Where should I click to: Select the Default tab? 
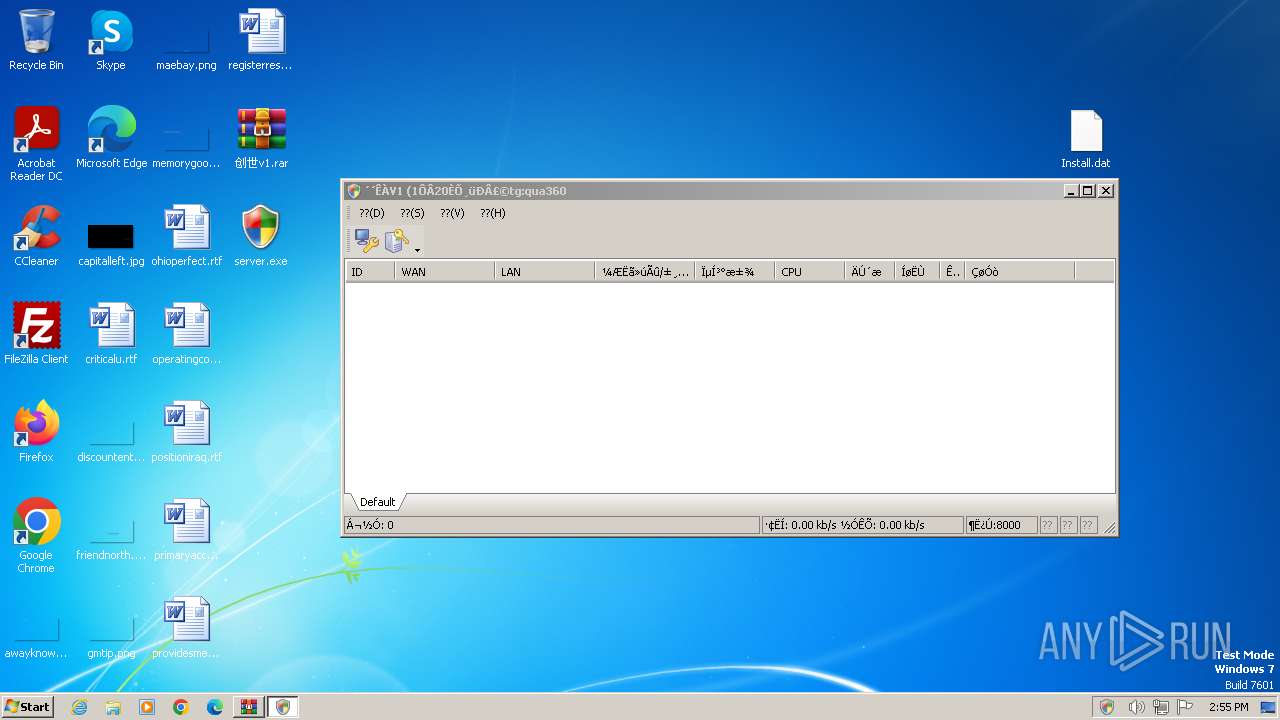pyautogui.click(x=377, y=502)
